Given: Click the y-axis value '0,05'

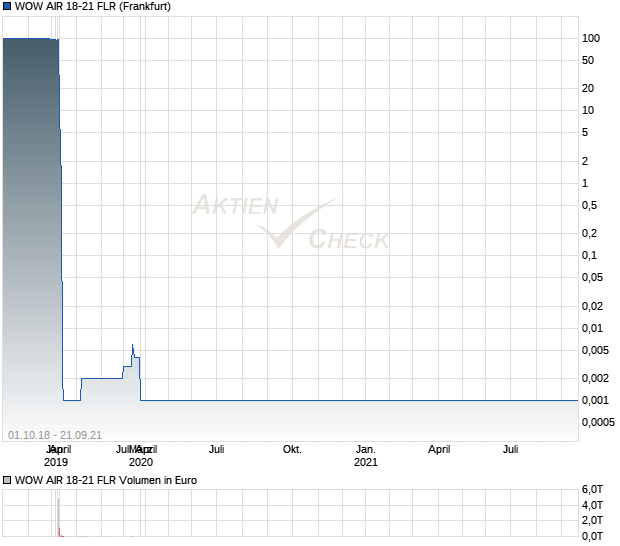Looking at the screenshot, I should point(592,278).
